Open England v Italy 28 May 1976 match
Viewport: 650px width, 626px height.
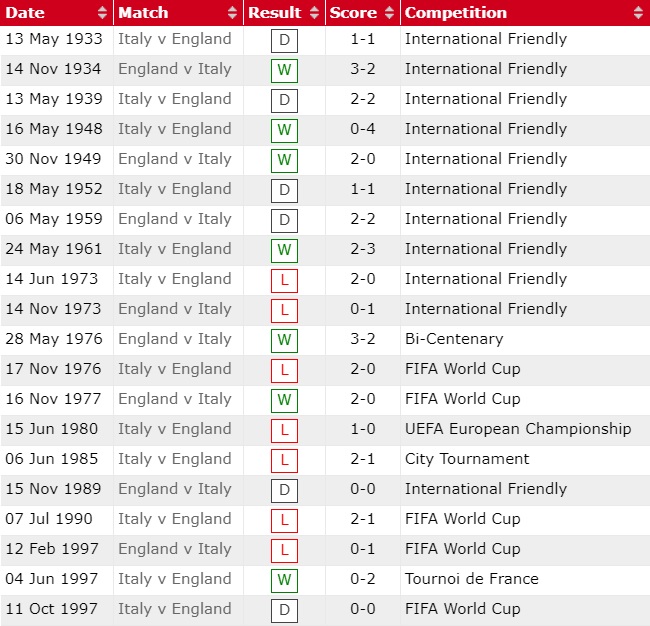pos(174,339)
